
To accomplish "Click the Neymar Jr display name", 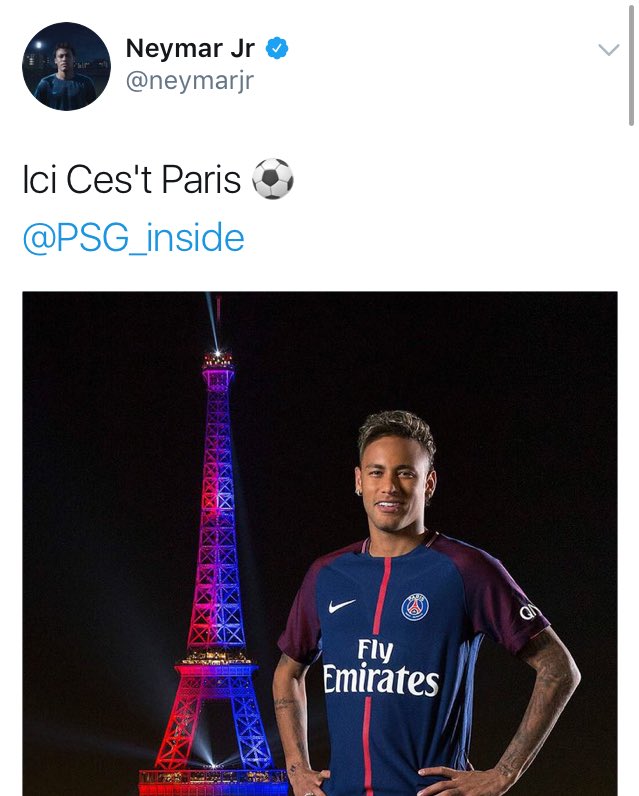I will pos(190,48).
